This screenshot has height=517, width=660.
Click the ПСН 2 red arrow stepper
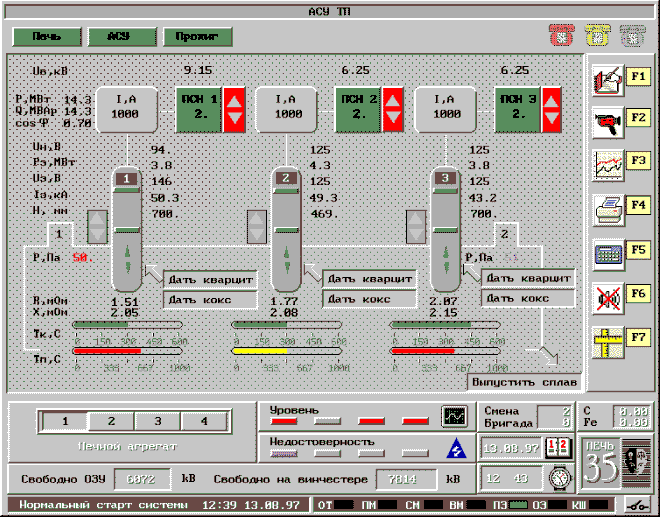393,107
